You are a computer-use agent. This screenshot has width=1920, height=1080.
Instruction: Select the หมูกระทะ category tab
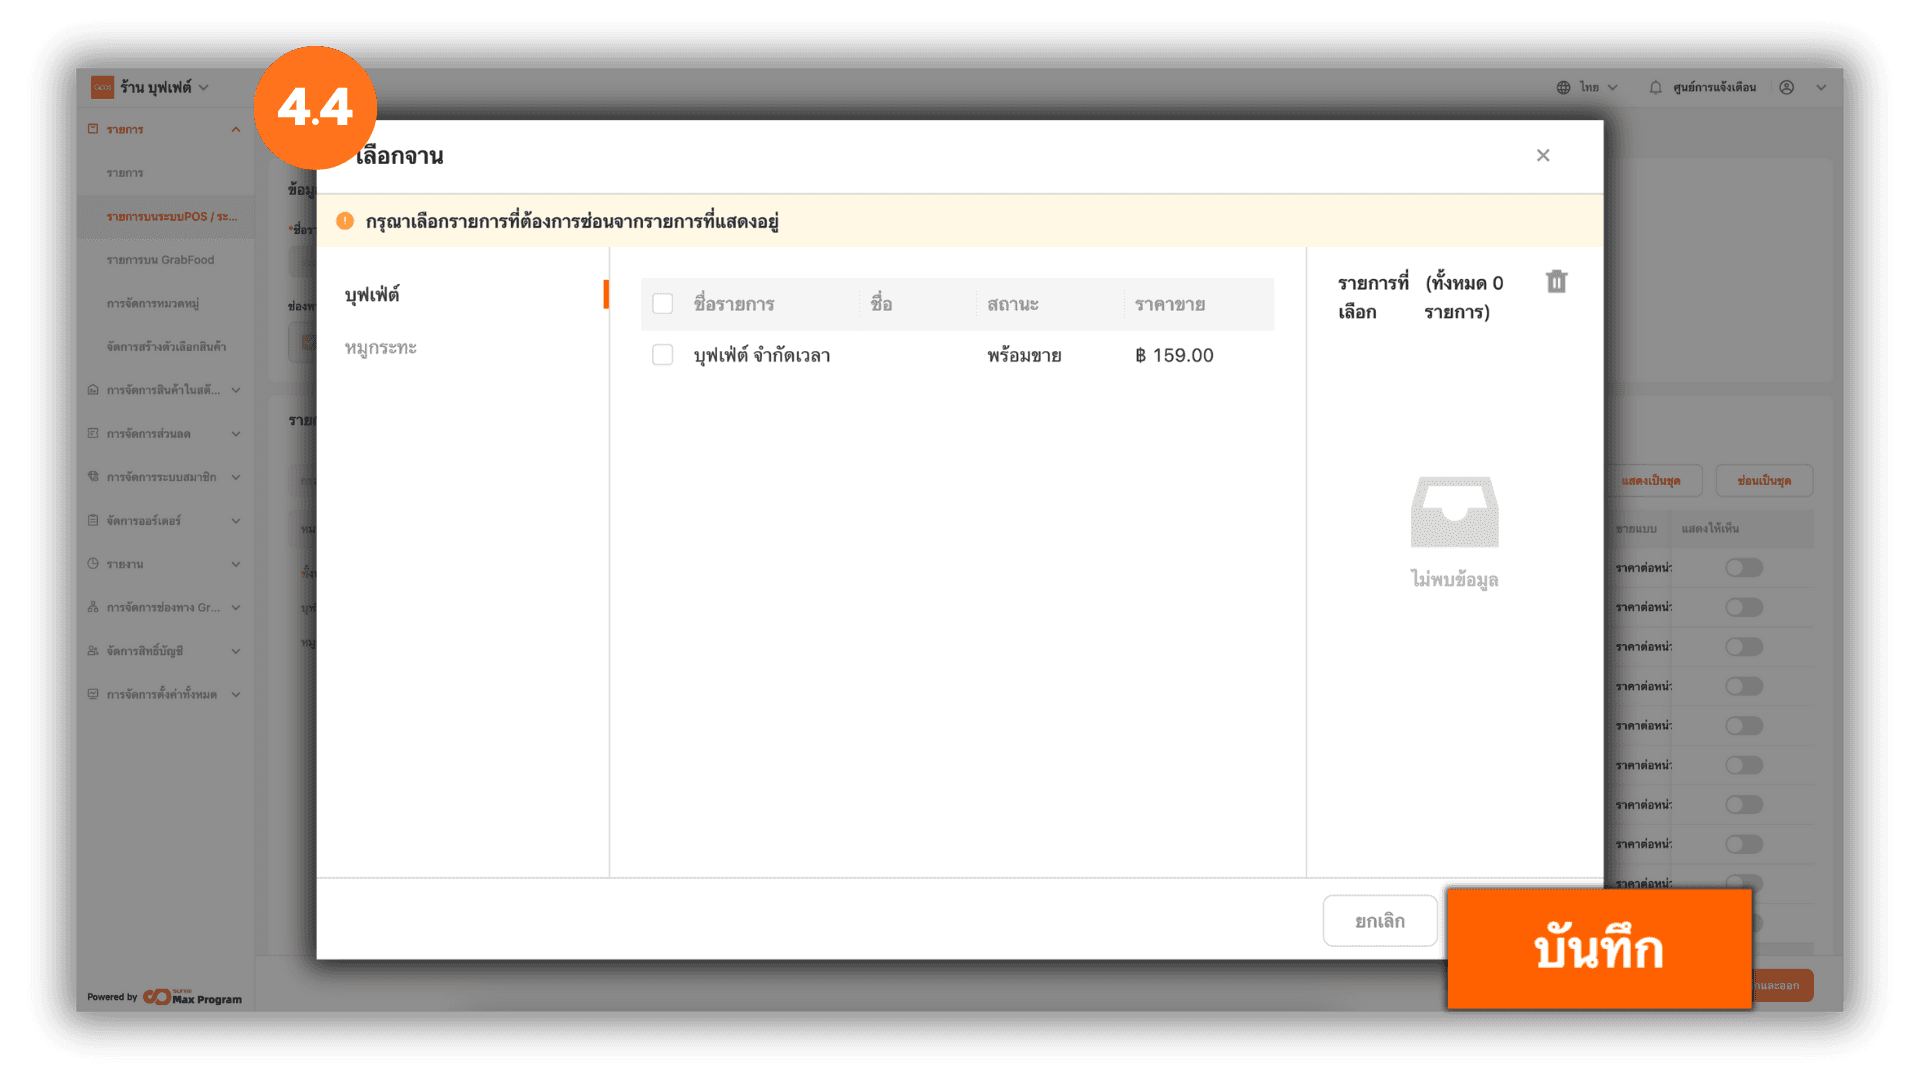(x=380, y=348)
